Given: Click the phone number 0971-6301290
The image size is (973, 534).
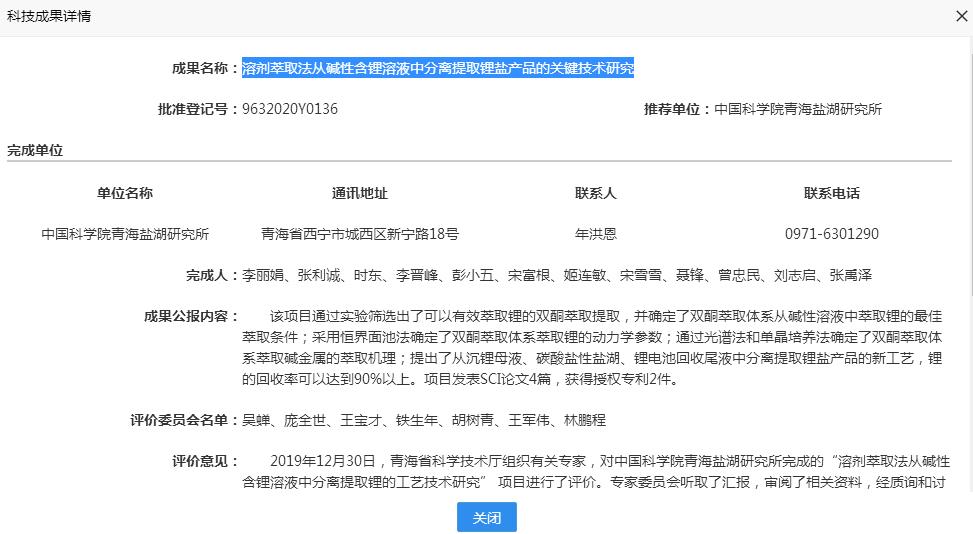Looking at the screenshot, I should [x=832, y=234].
